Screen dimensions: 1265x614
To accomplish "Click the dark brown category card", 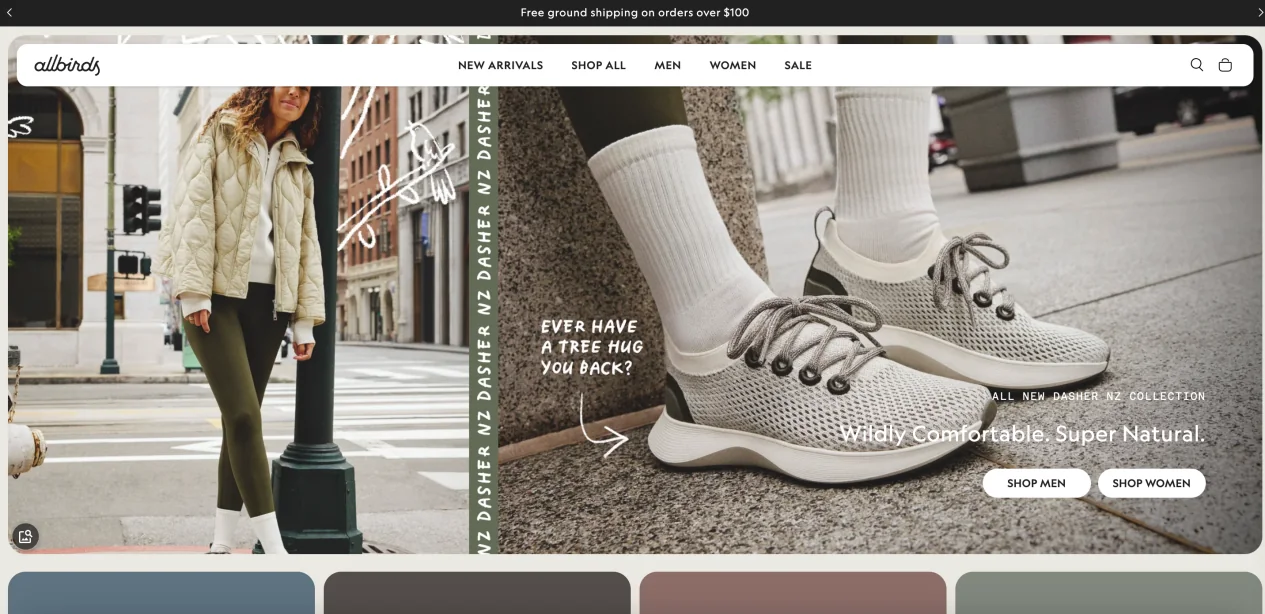I will click(x=477, y=593).
